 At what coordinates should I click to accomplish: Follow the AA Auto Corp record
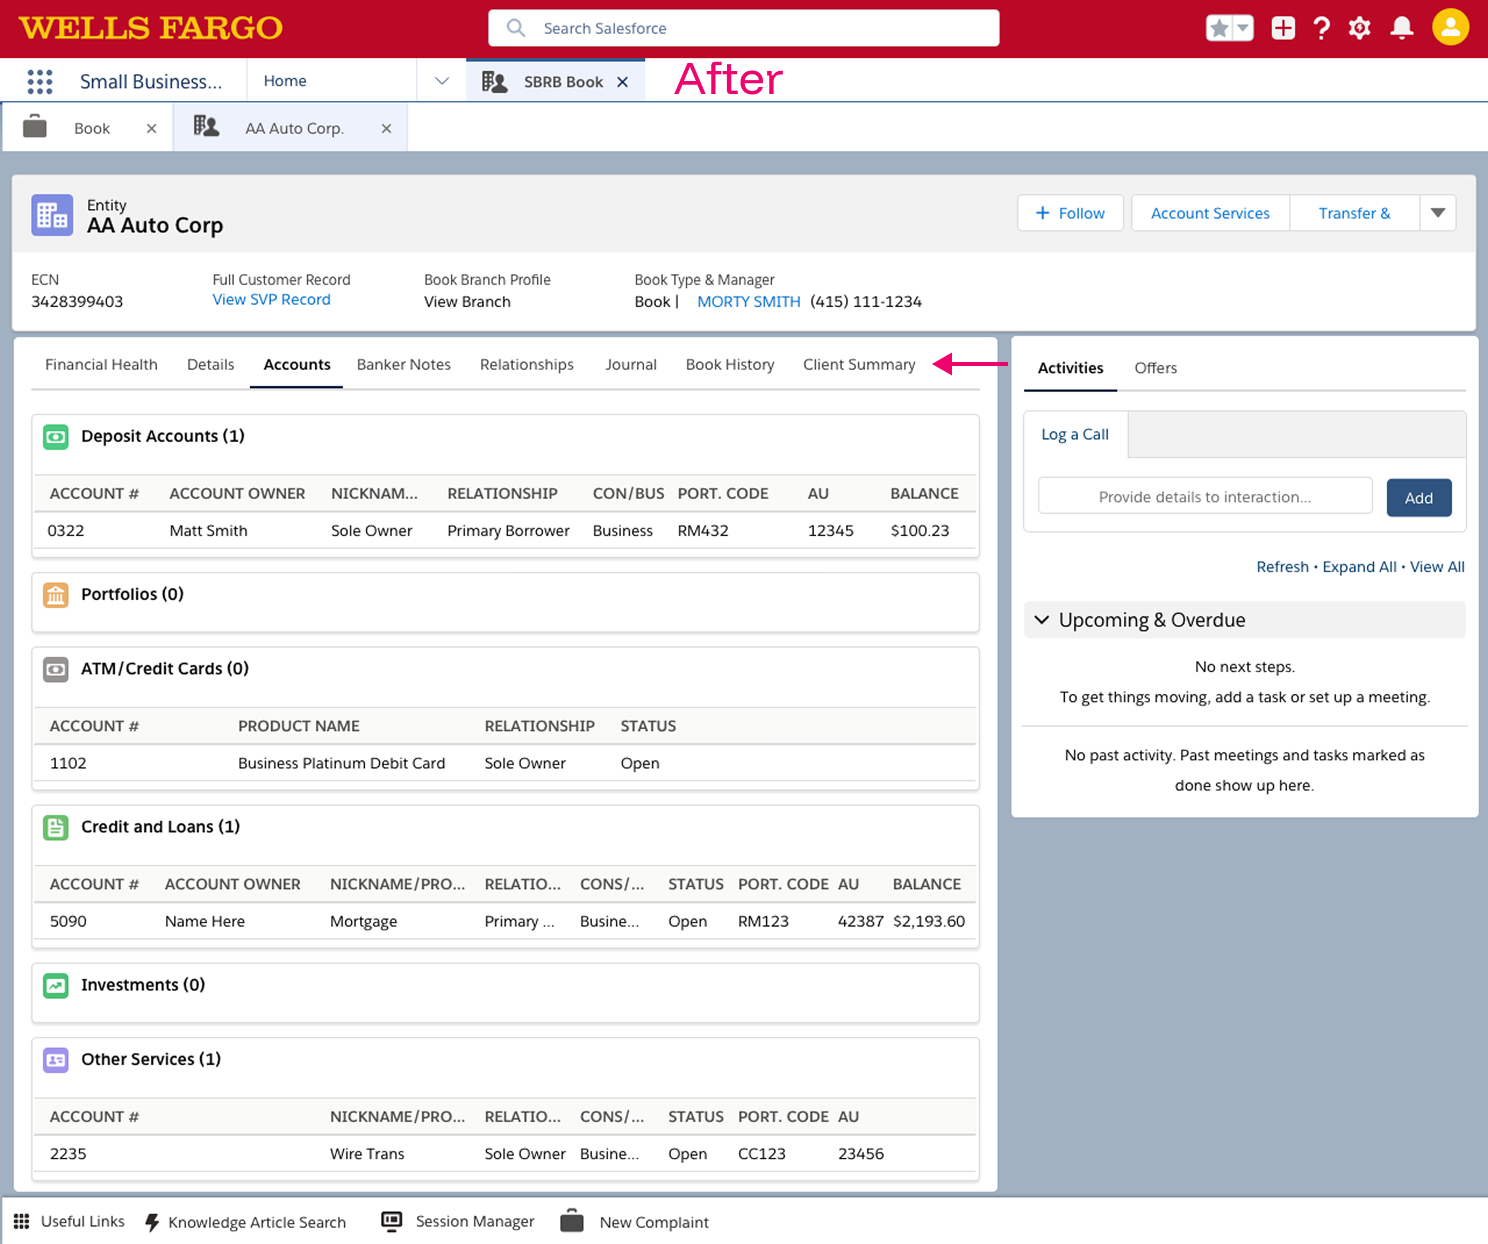[1070, 213]
